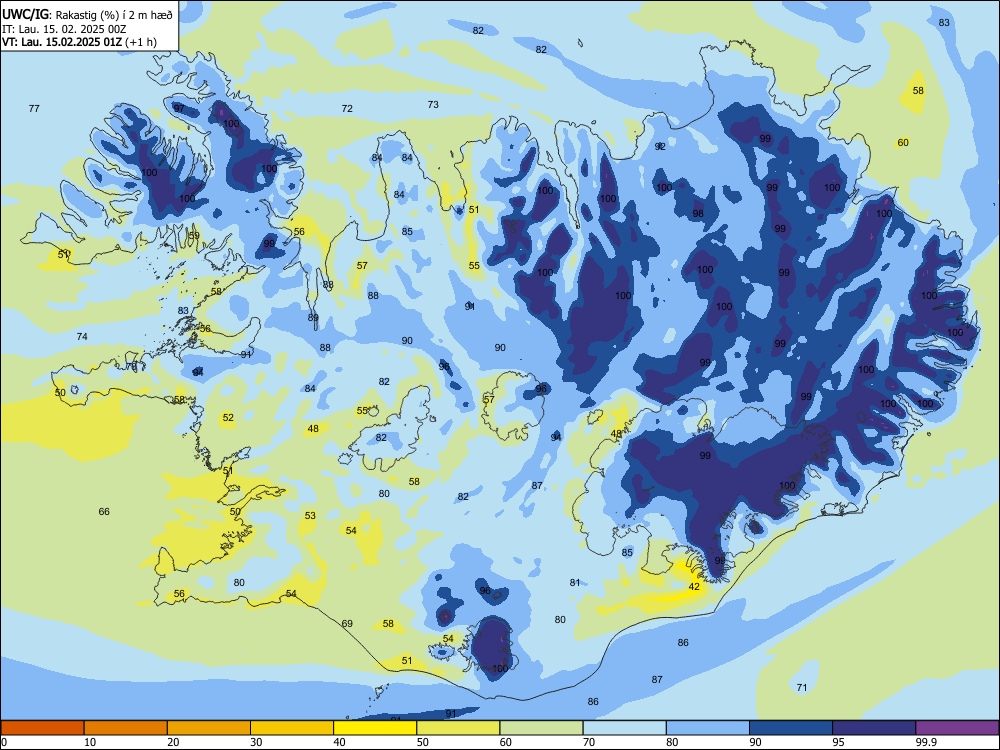This screenshot has height=750, width=1000.
Task: Click the purple above-99.9 legend swatch
Action: [957, 728]
